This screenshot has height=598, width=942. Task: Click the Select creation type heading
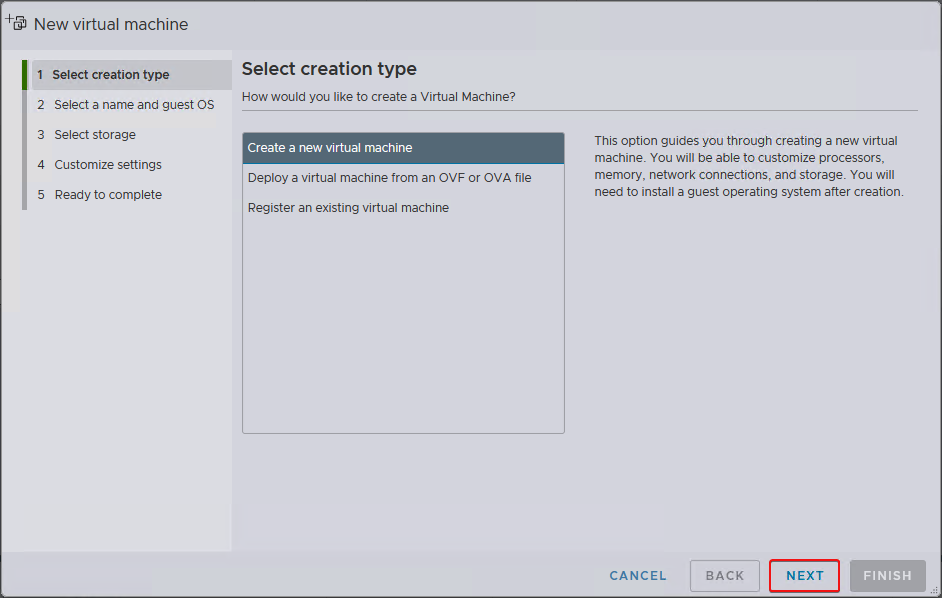click(329, 69)
